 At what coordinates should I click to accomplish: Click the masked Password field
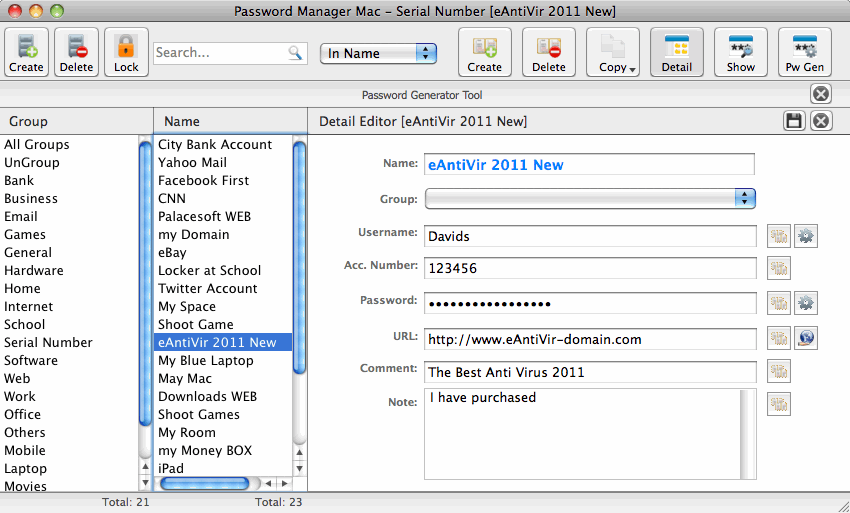click(590, 303)
